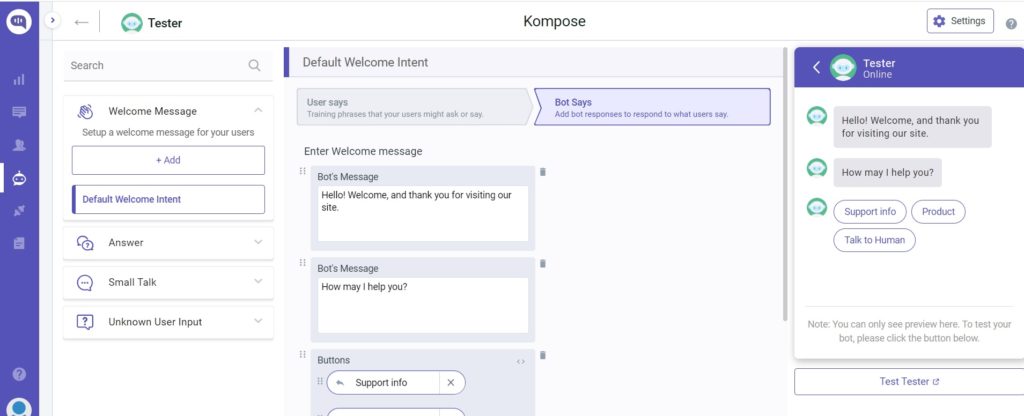Viewport: 1024px width, 416px height.
Task: Click the Answer section icon
Action: click(x=86, y=243)
